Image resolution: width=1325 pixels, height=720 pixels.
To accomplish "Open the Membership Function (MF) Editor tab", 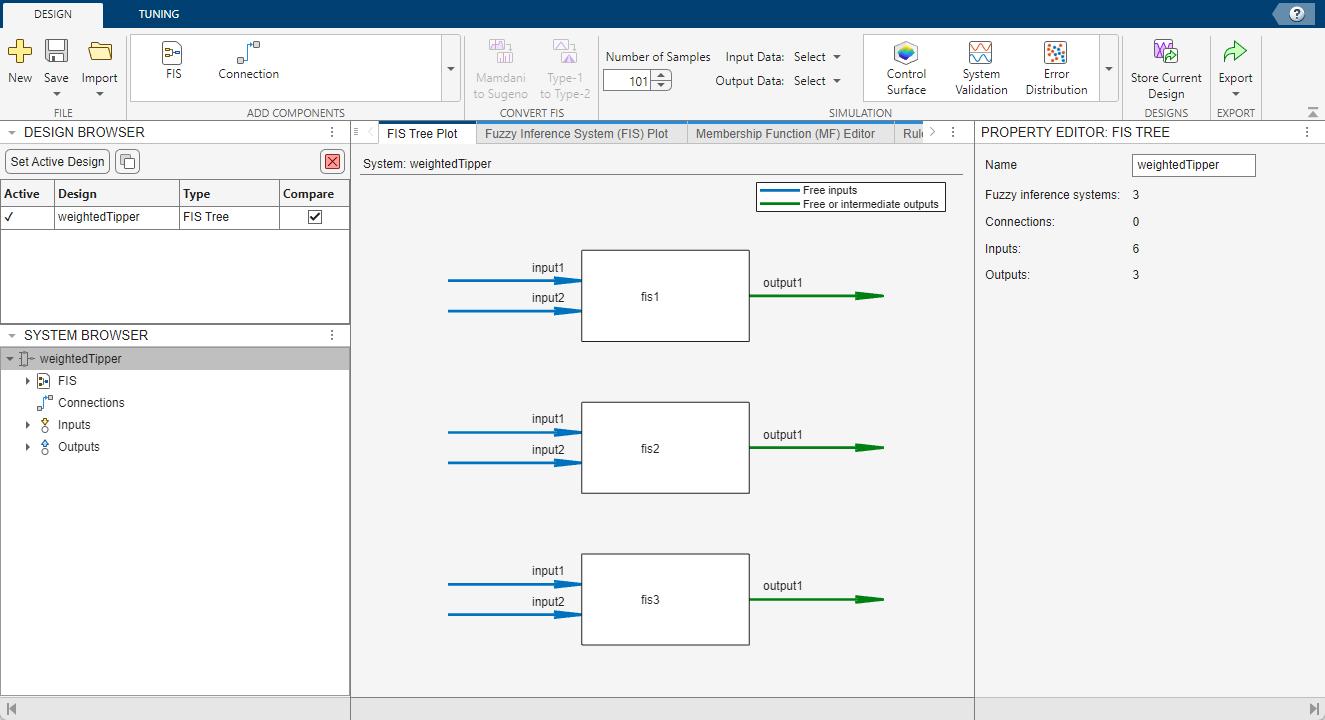I will point(788,132).
